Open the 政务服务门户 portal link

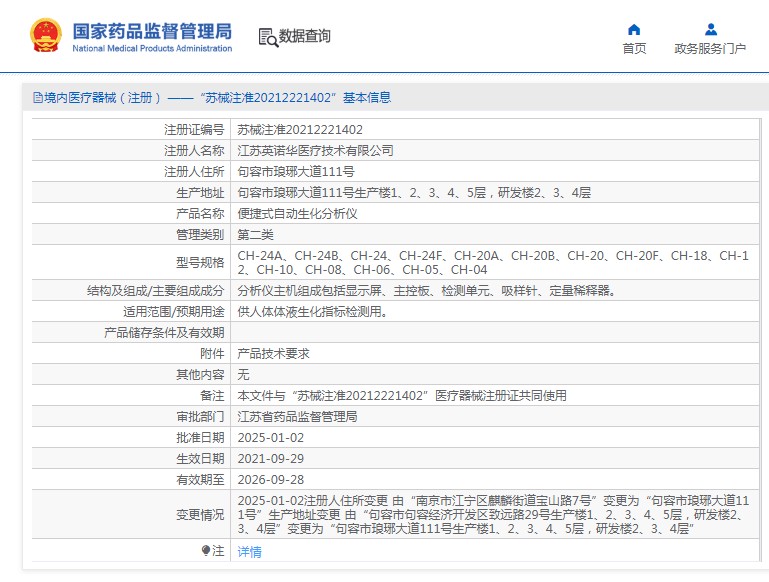(x=710, y=48)
